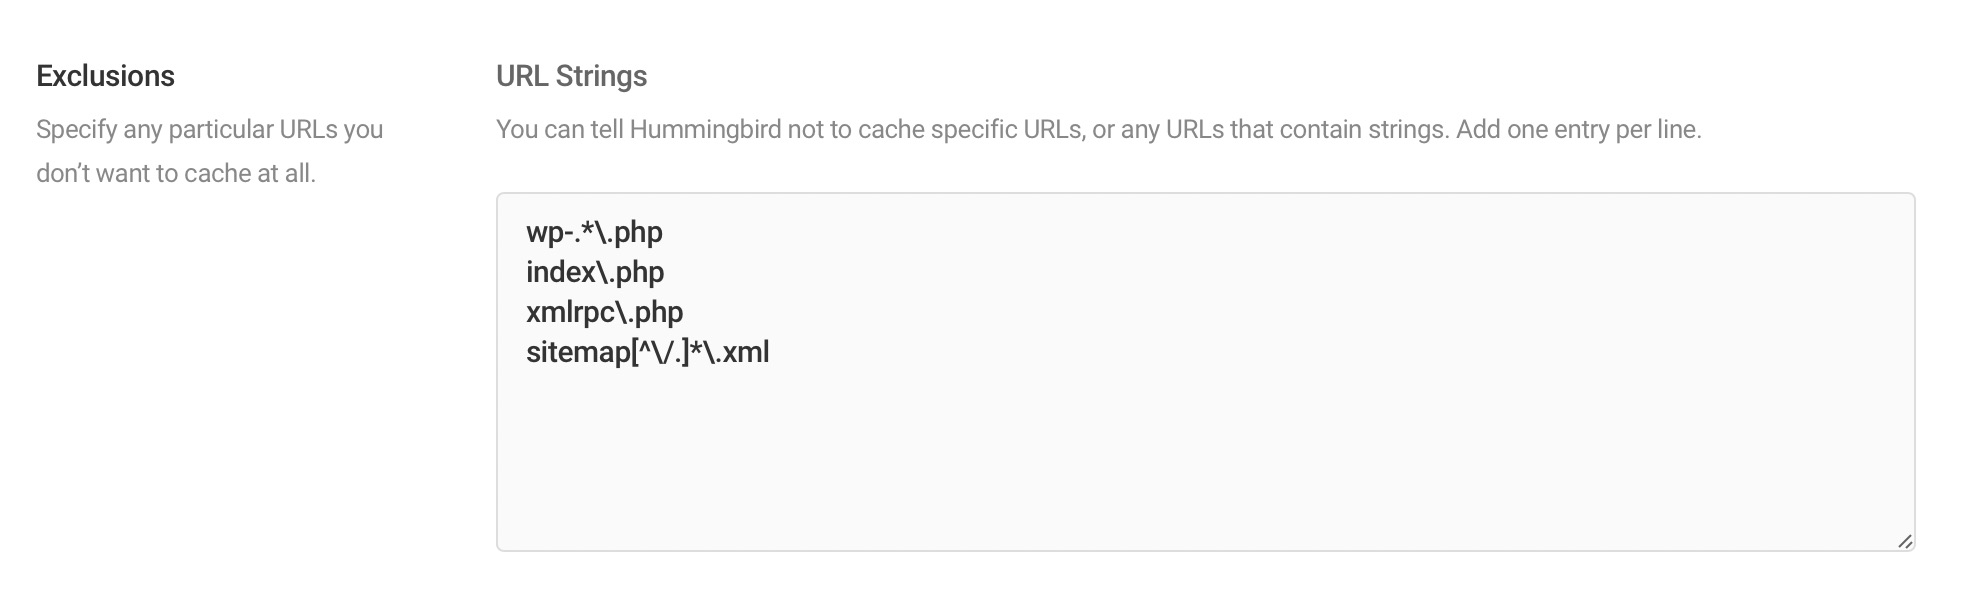Click "don't want to cache at all" text
1970x600 pixels.
175,174
